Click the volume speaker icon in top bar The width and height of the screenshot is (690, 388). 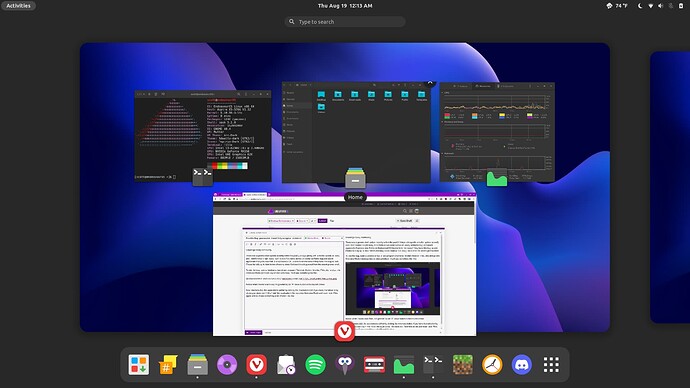661,6
